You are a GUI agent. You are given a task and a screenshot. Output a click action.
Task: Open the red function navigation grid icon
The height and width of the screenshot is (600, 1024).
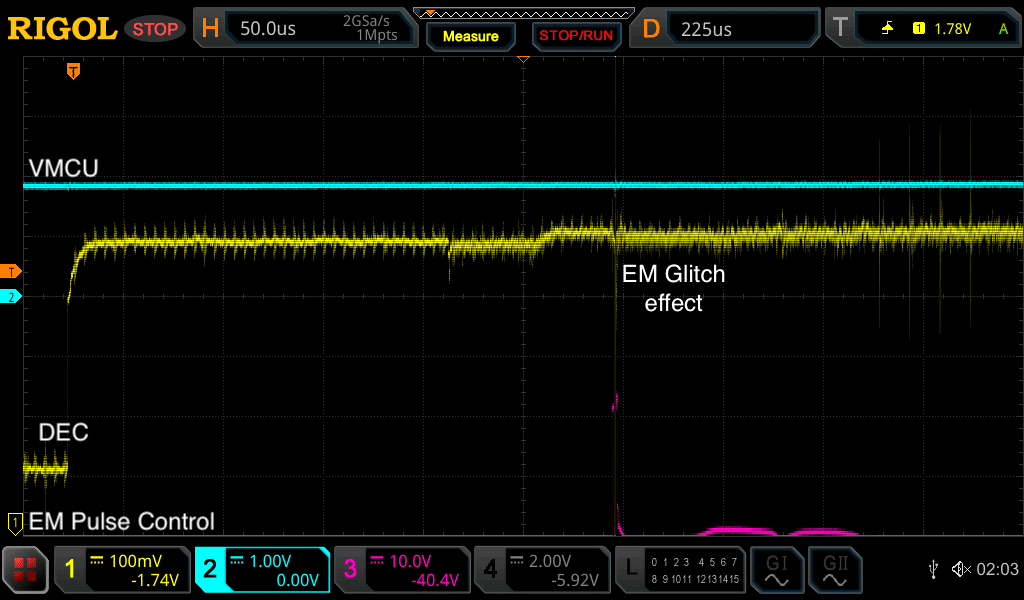tap(26, 570)
